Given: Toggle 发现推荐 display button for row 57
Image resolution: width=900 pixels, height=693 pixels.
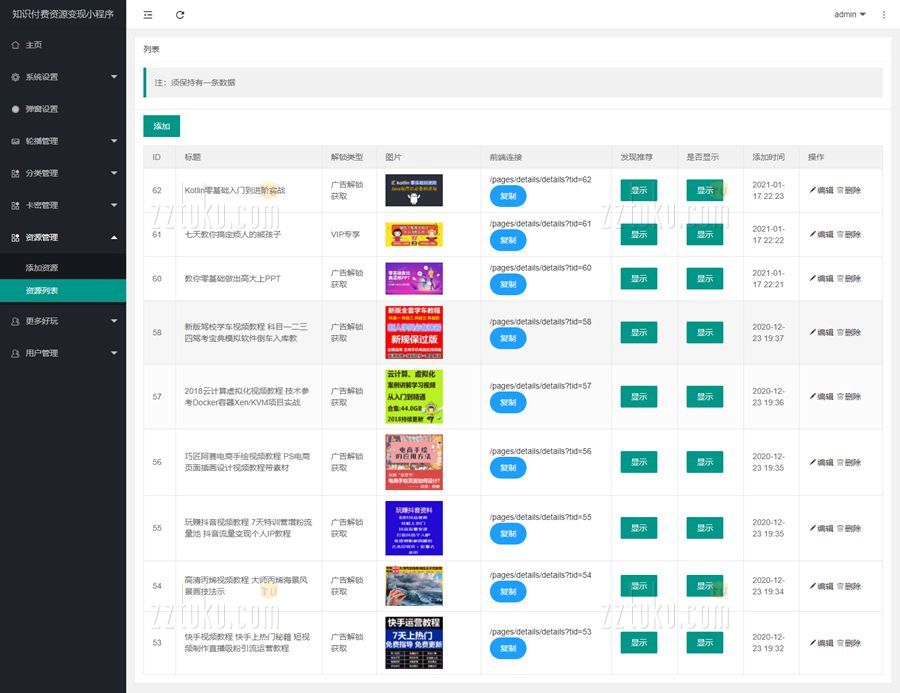Looking at the screenshot, I should 638,397.
